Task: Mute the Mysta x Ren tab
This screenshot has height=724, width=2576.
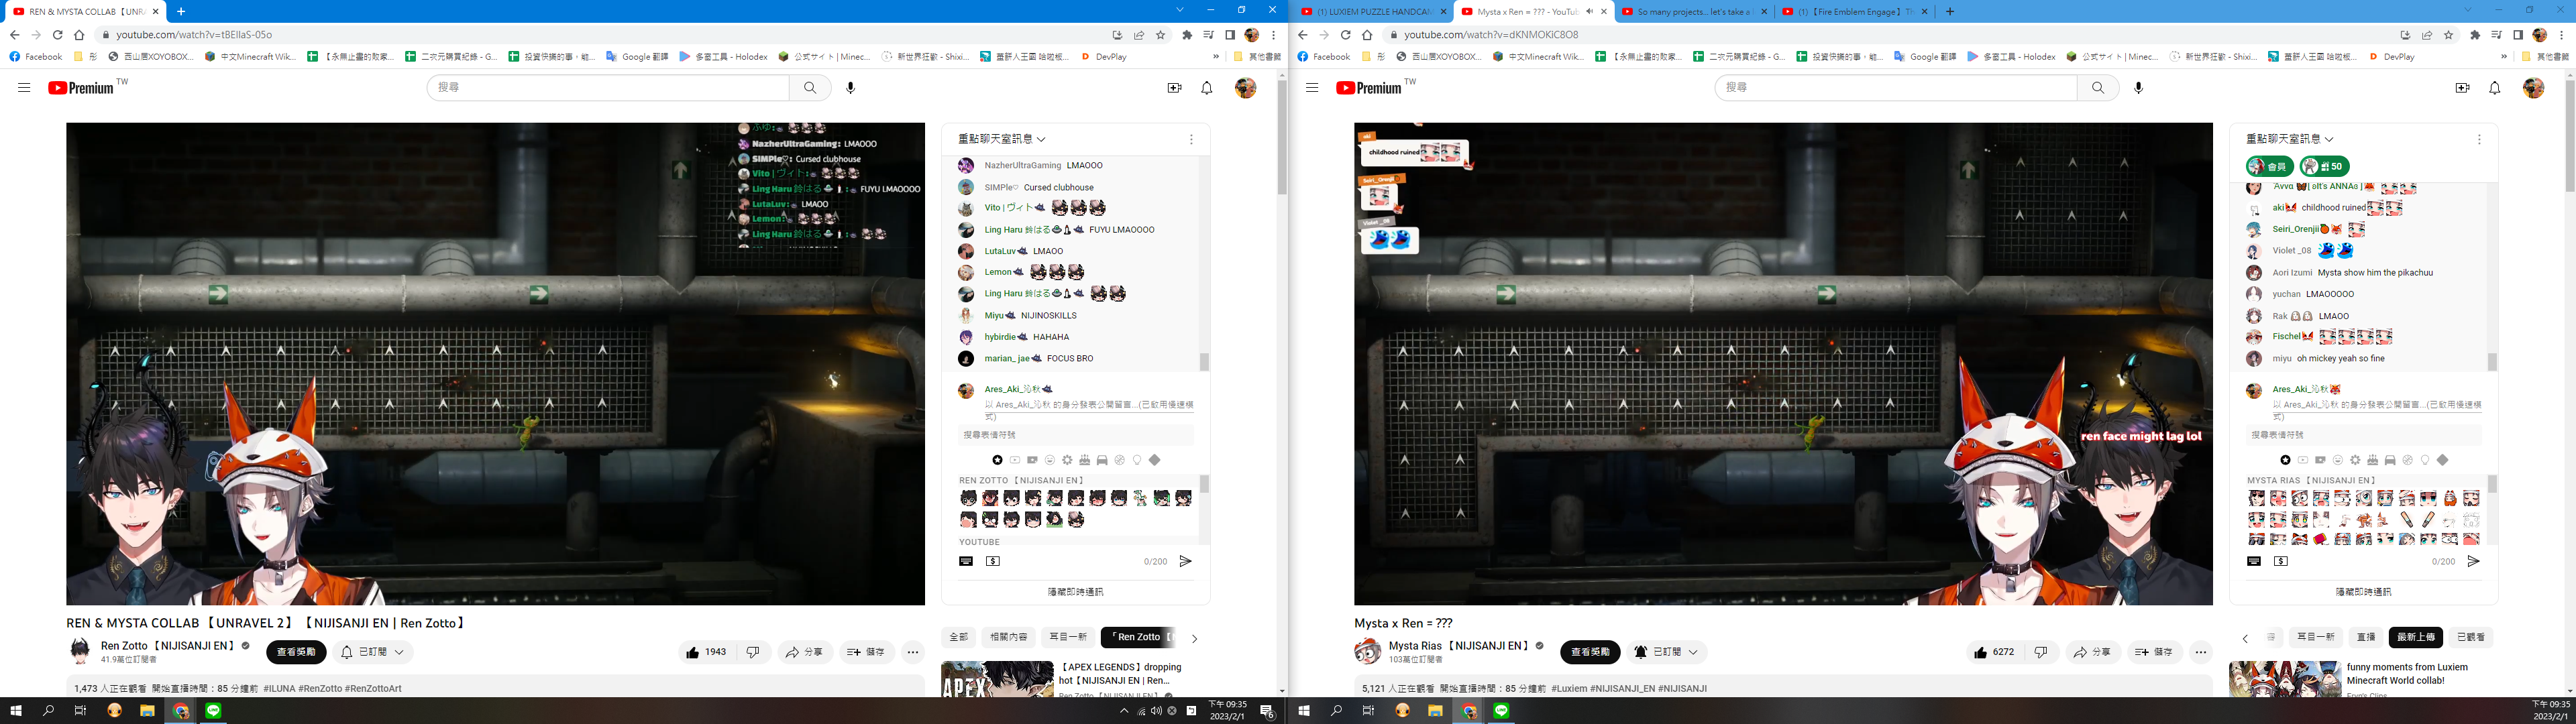Action: [x=1589, y=12]
